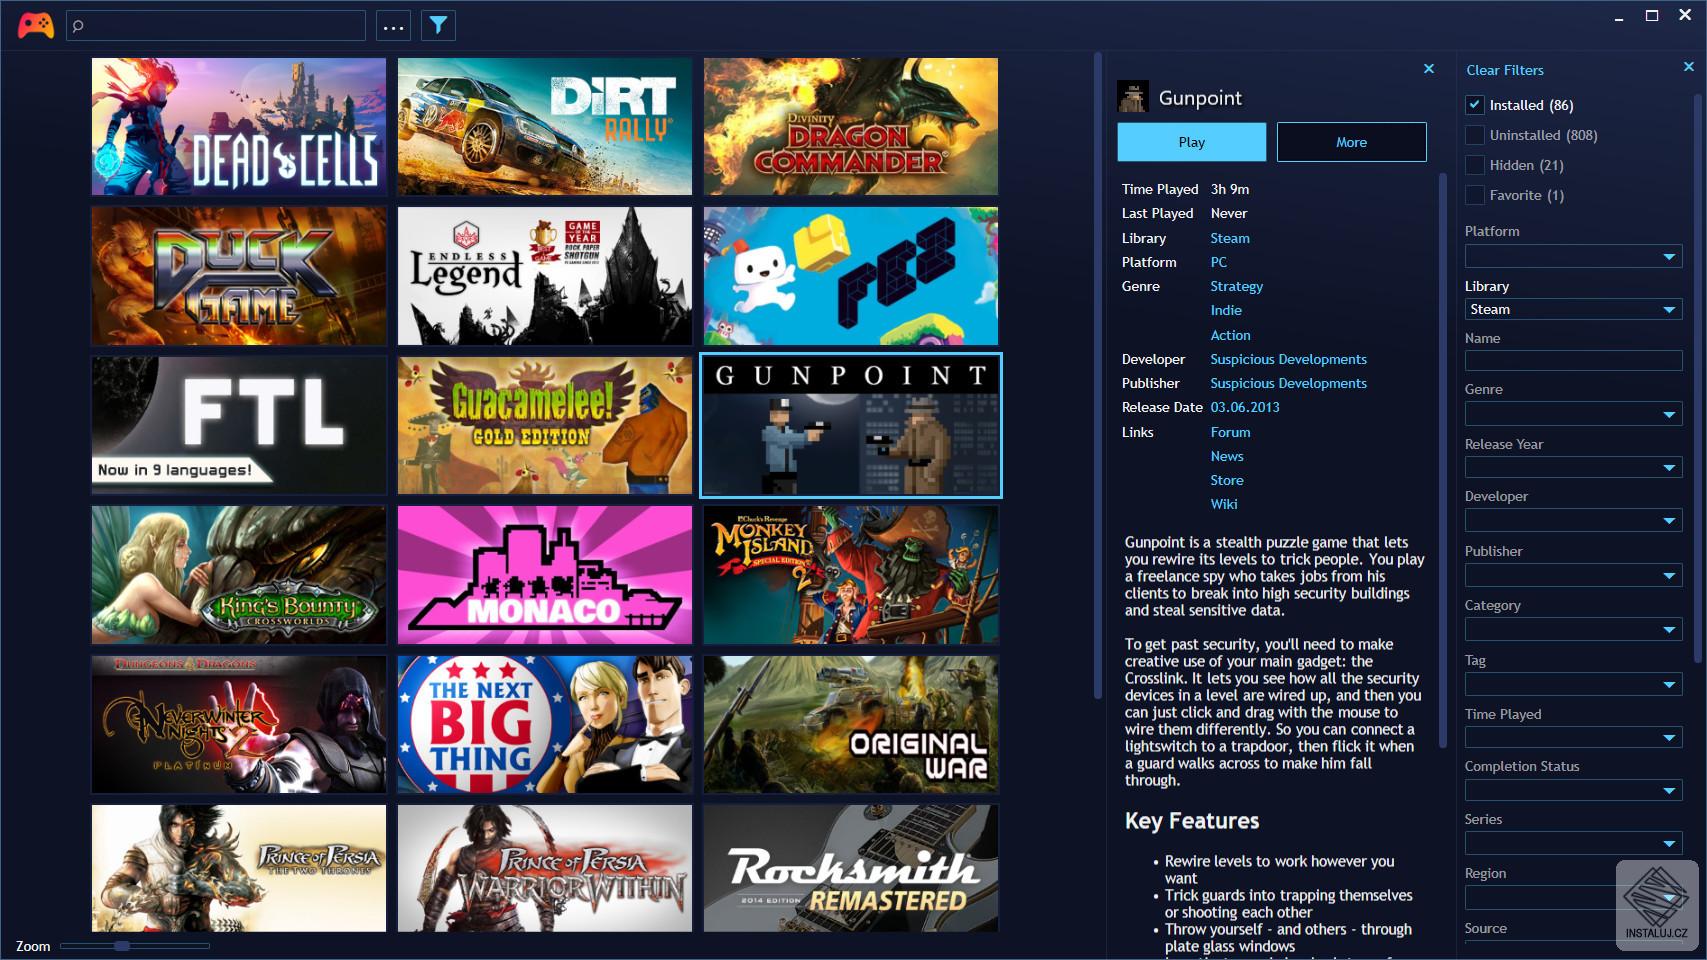This screenshot has height=960, width=1707.
Task: Select the FEZ game cover
Action: tap(851, 276)
